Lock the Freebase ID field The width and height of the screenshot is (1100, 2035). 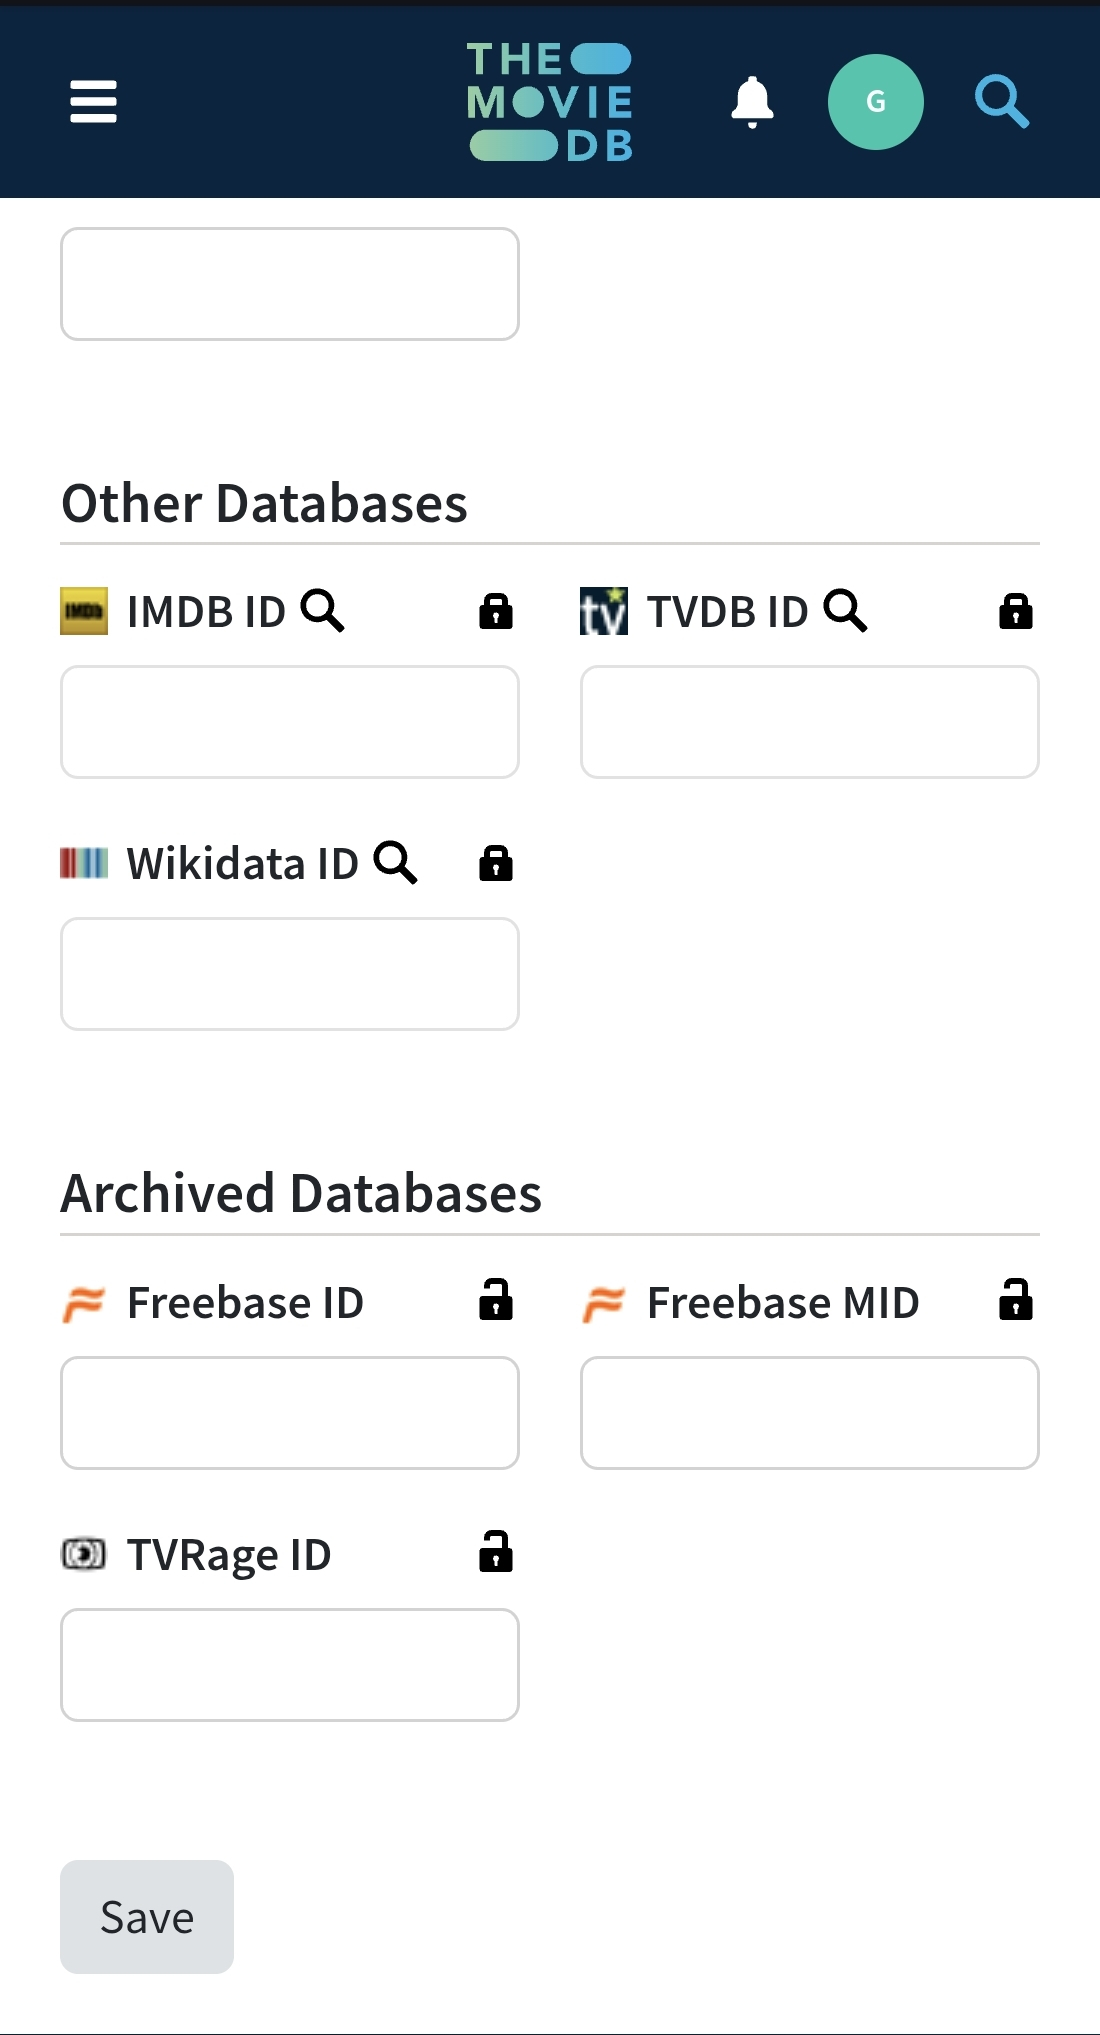[x=496, y=1300]
